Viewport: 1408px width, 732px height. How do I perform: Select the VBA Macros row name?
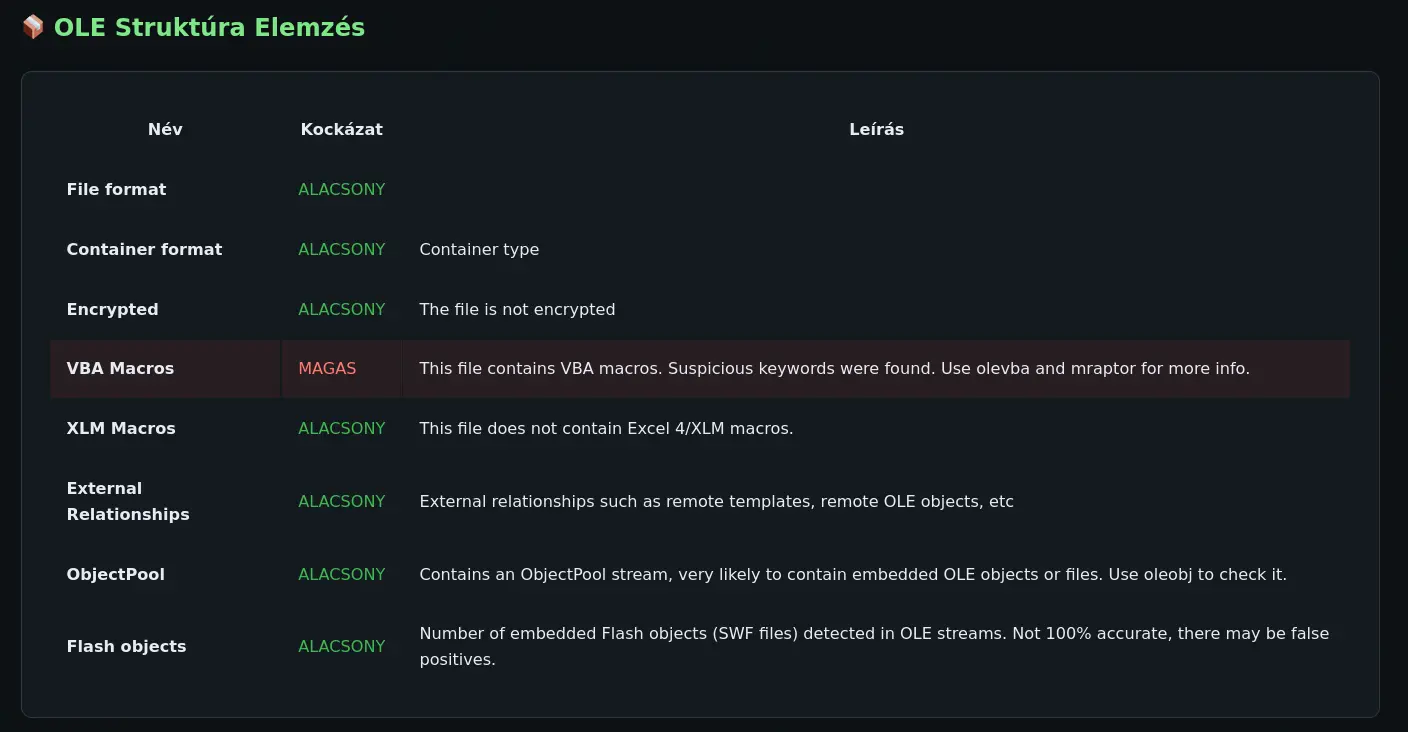120,368
